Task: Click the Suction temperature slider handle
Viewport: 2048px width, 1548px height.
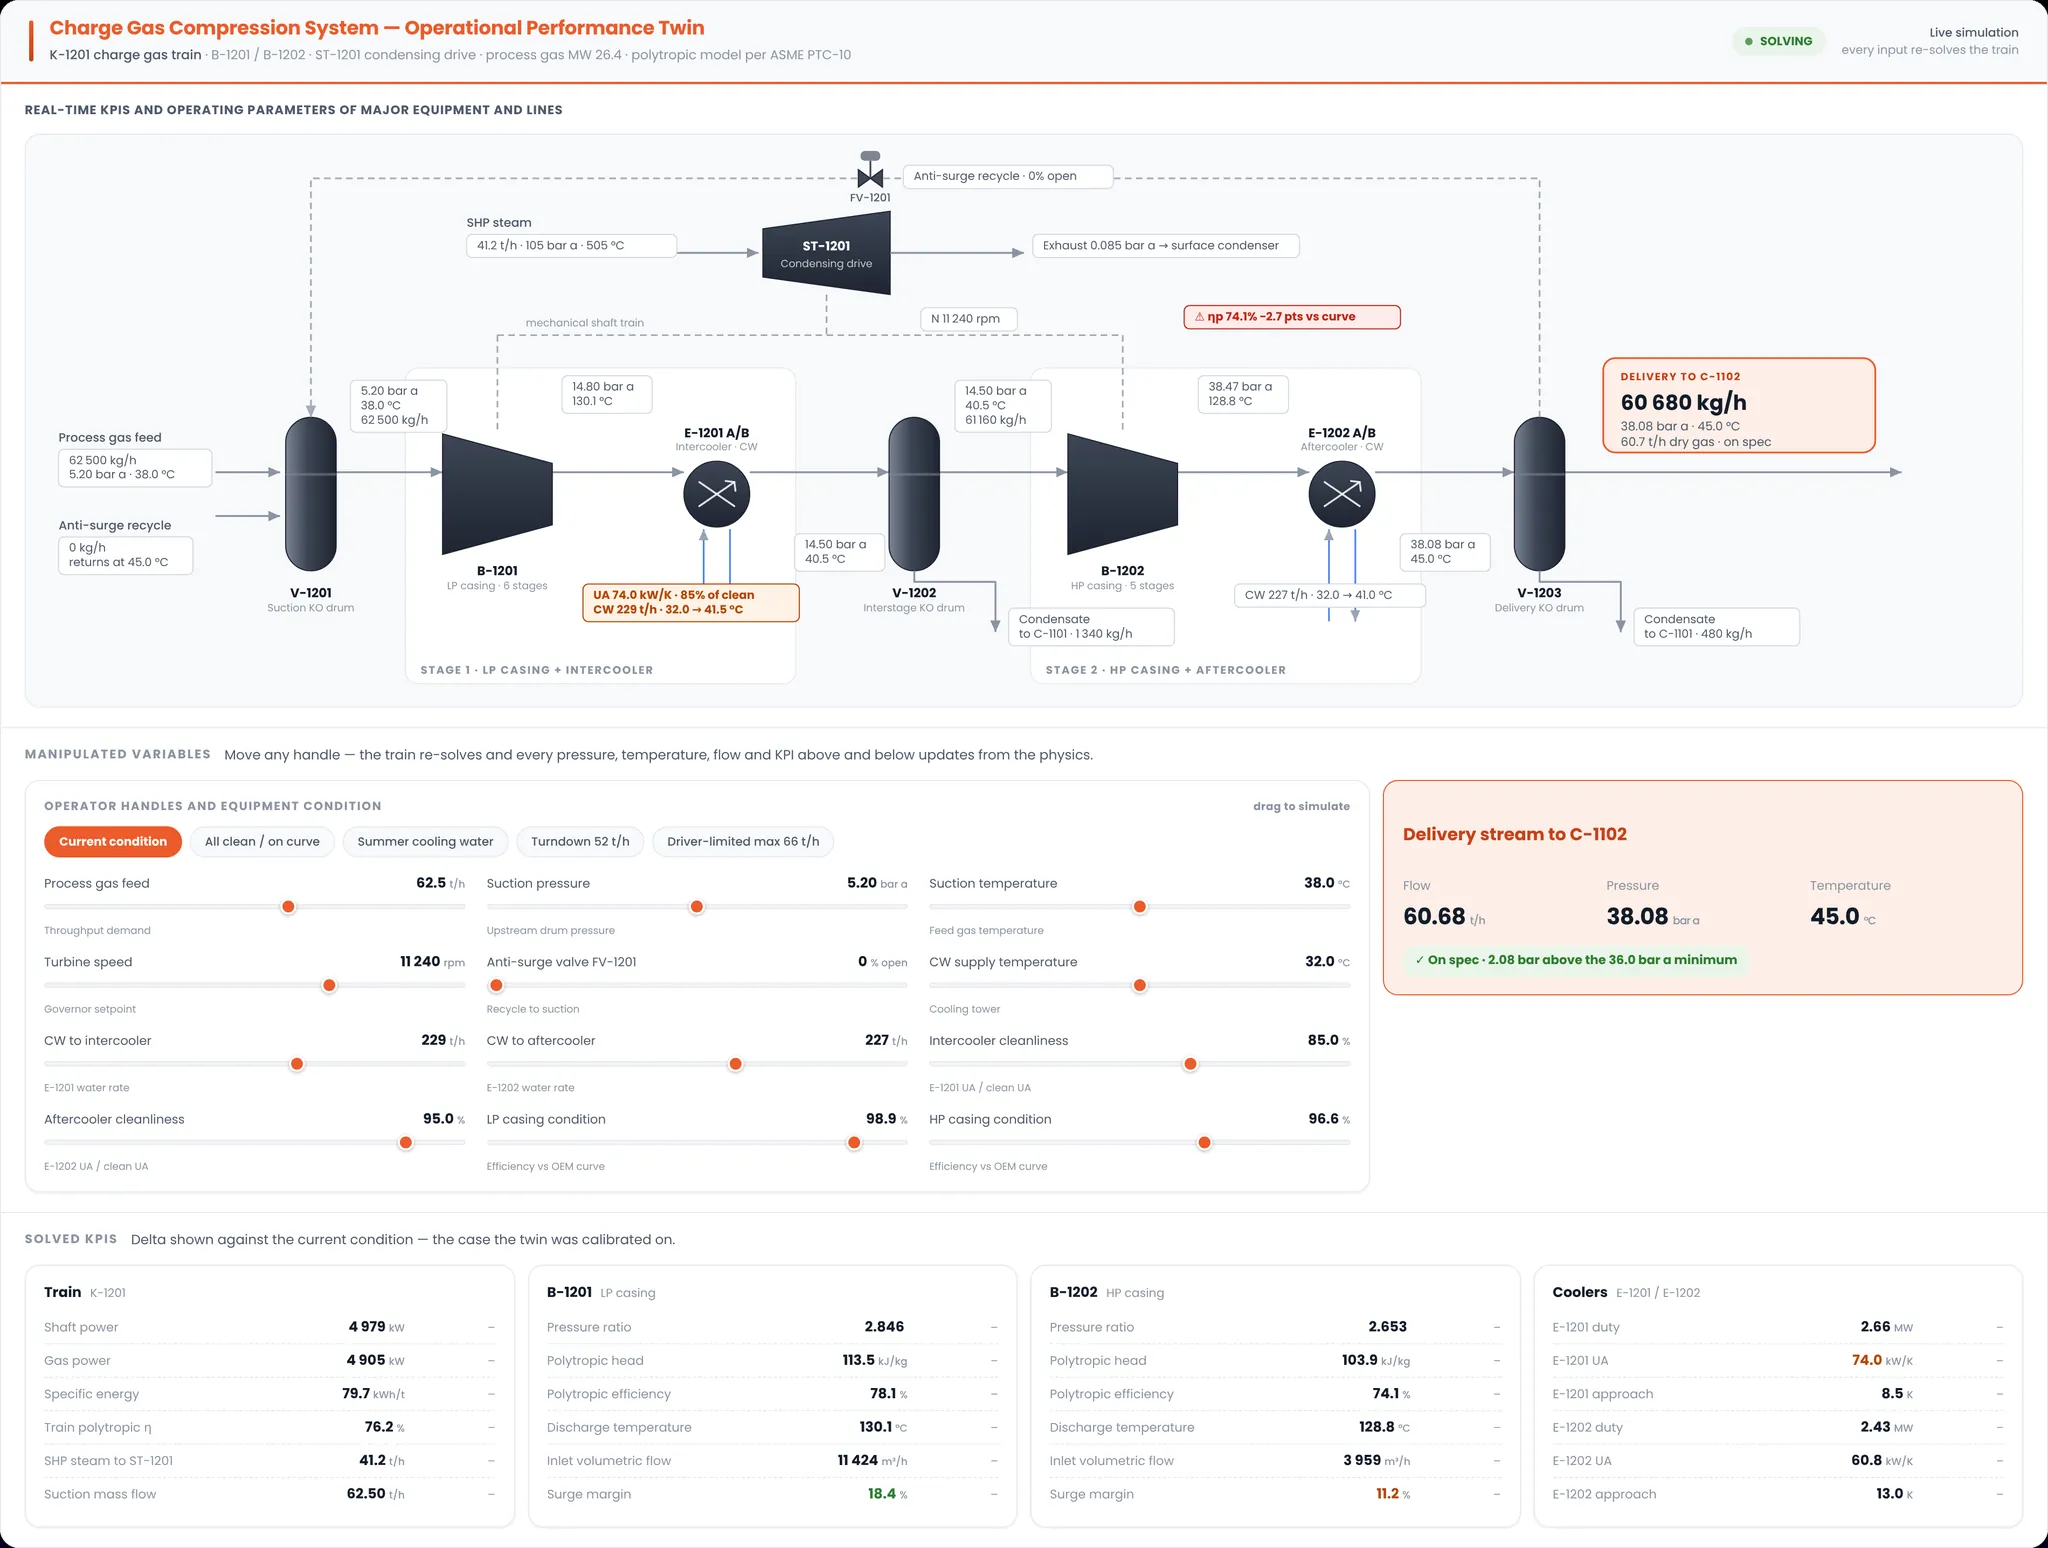Action: click(1139, 906)
